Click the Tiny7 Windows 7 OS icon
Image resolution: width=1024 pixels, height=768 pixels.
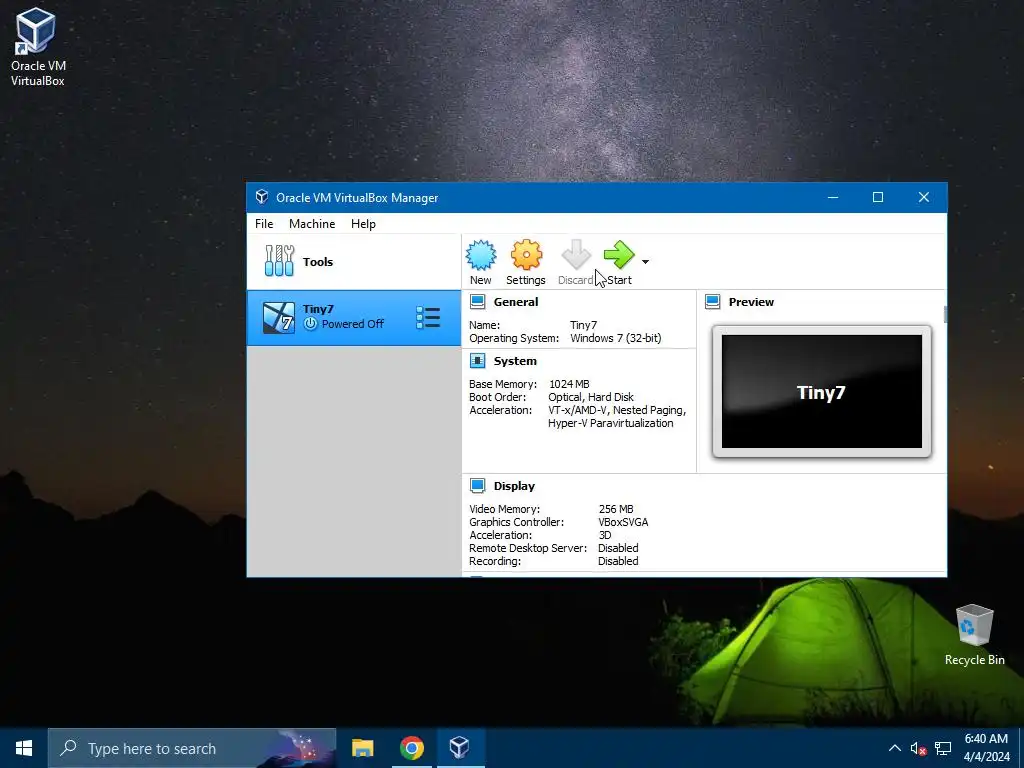click(x=279, y=318)
